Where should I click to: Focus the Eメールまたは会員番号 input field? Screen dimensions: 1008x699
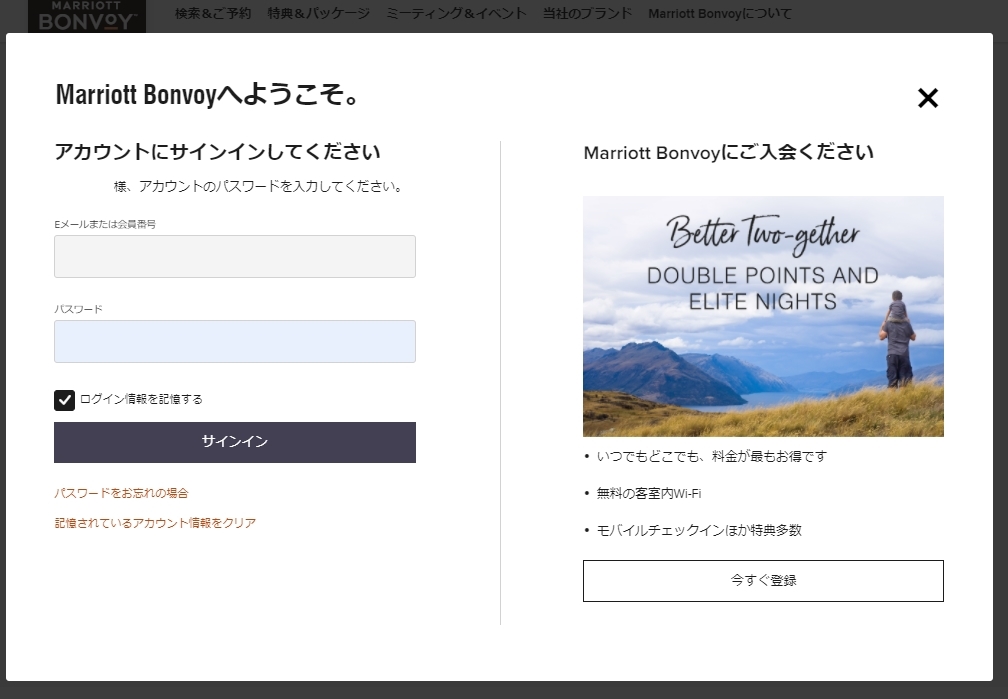click(235, 257)
